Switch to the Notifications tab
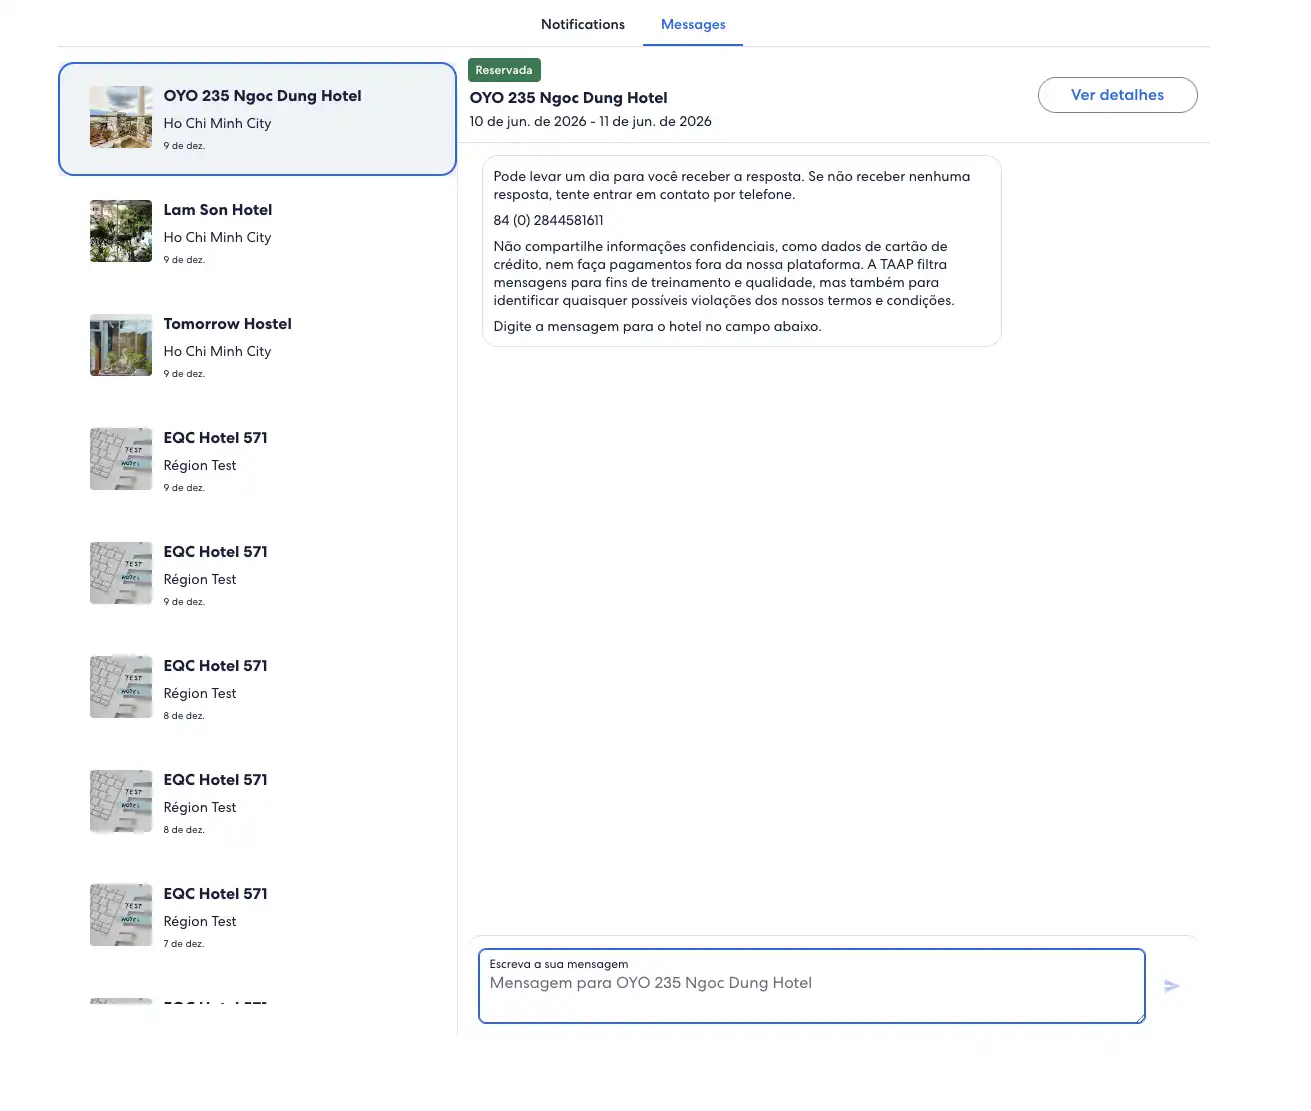Screen dimensions: 1311x1111 tap(582, 24)
